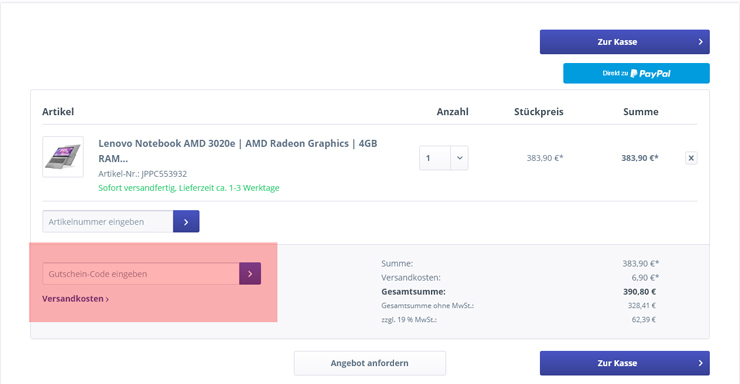Image resolution: width=740 pixels, height=384 pixels.
Task: Select the Artikel-Nr.: JPPC553932 text
Action: tap(143, 174)
